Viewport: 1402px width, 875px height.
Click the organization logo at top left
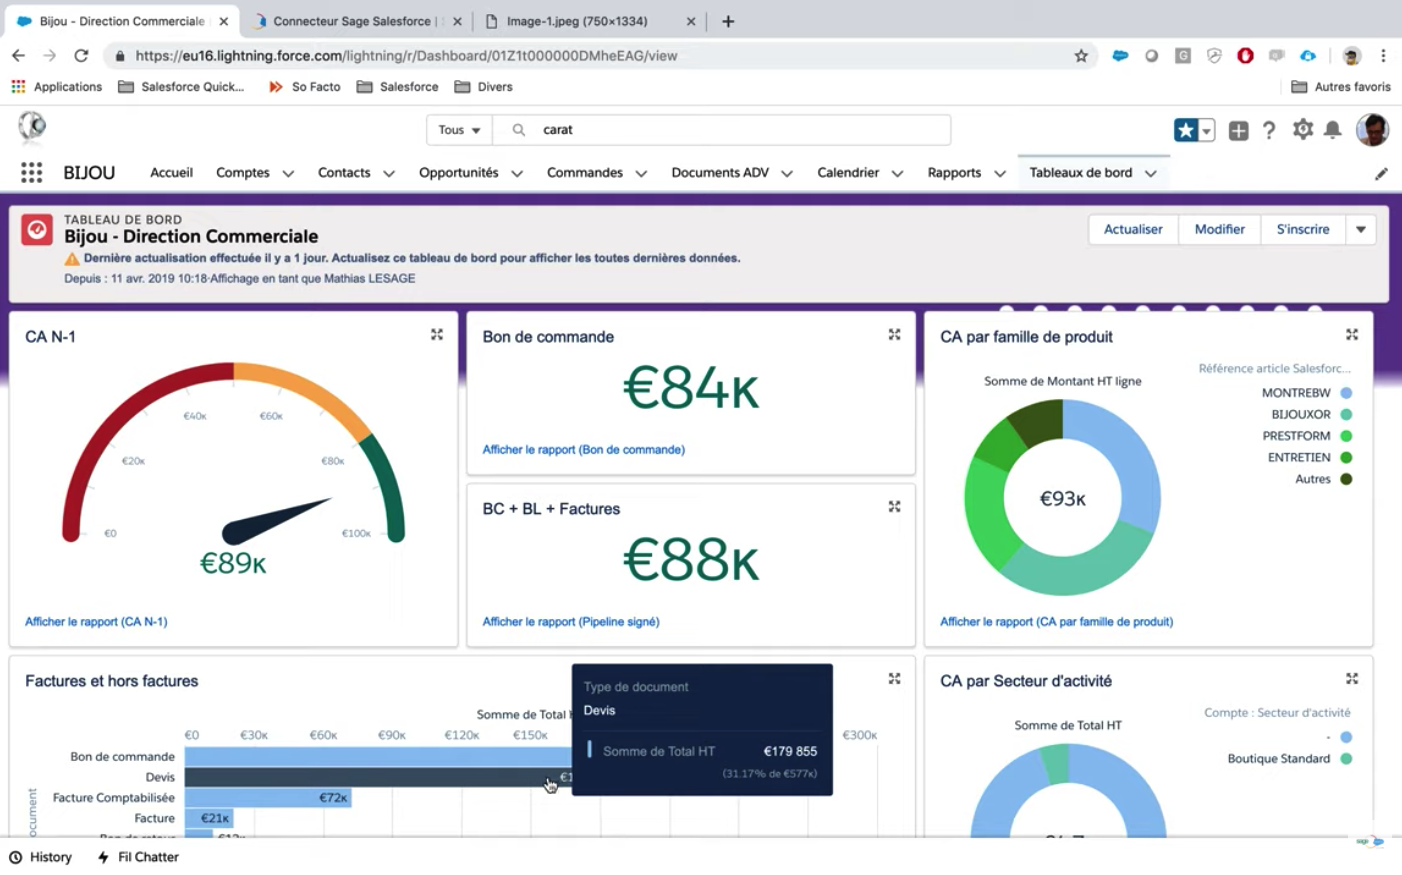(x=32, y=127)
